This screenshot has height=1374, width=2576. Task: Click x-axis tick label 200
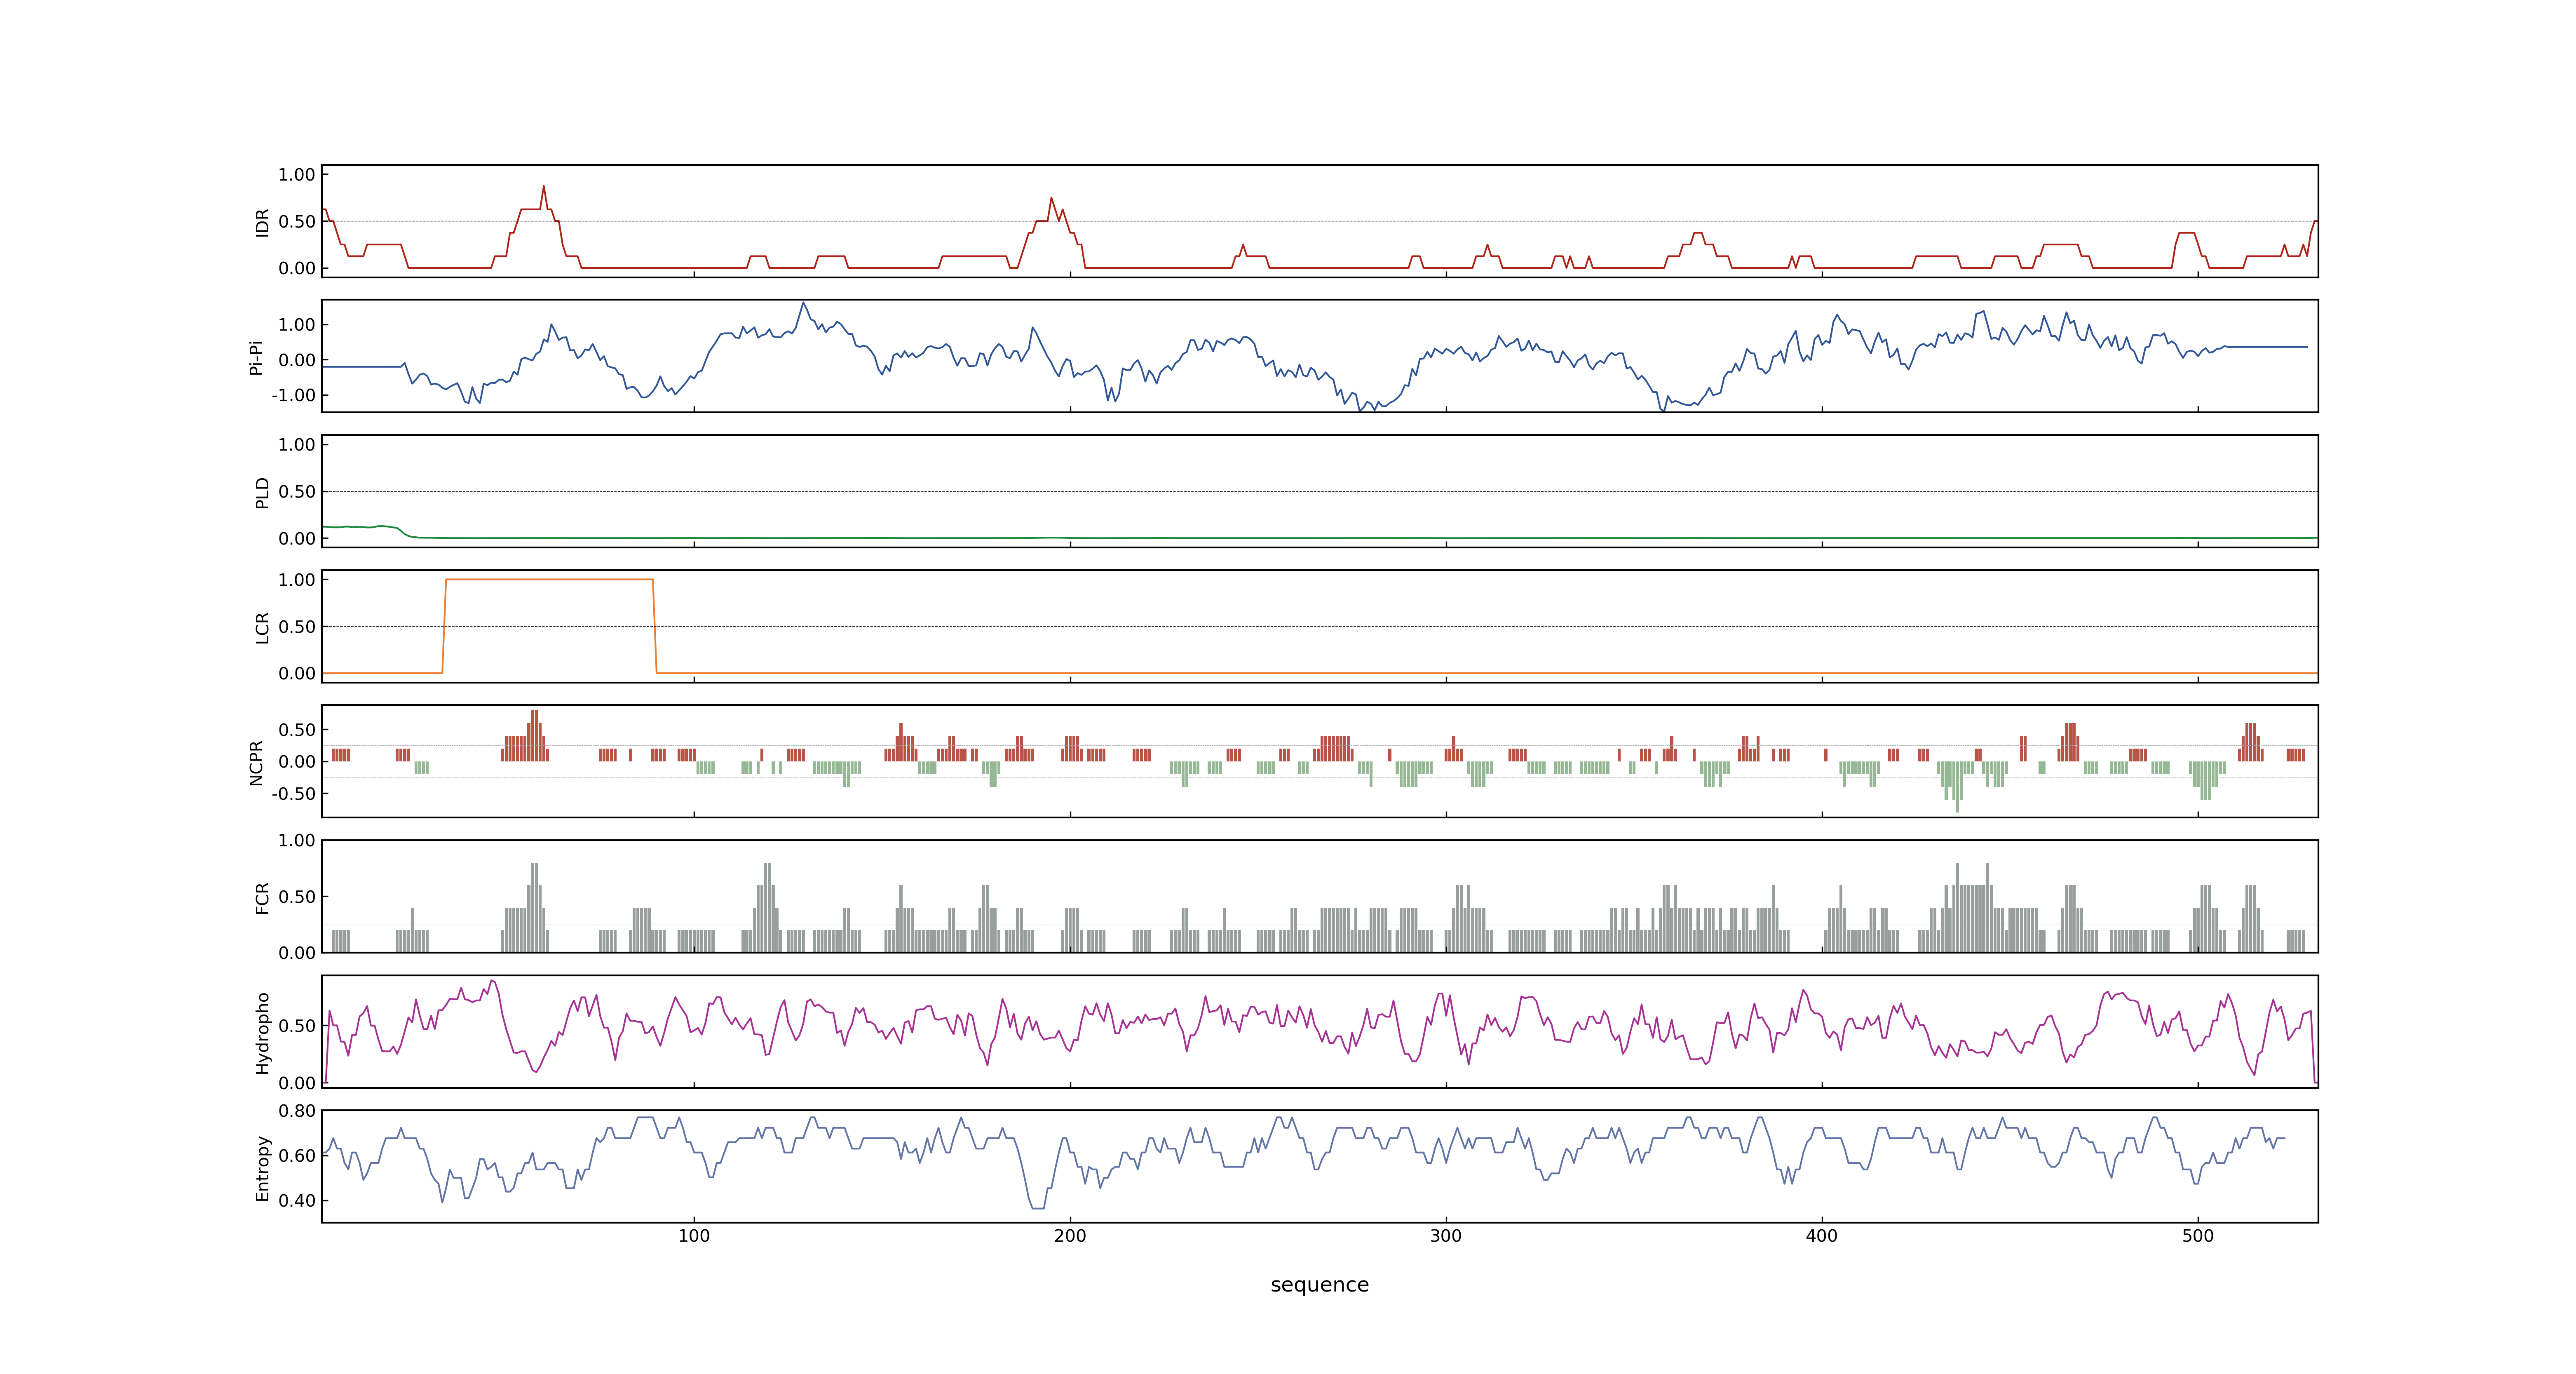(x=1070, y=1236)
